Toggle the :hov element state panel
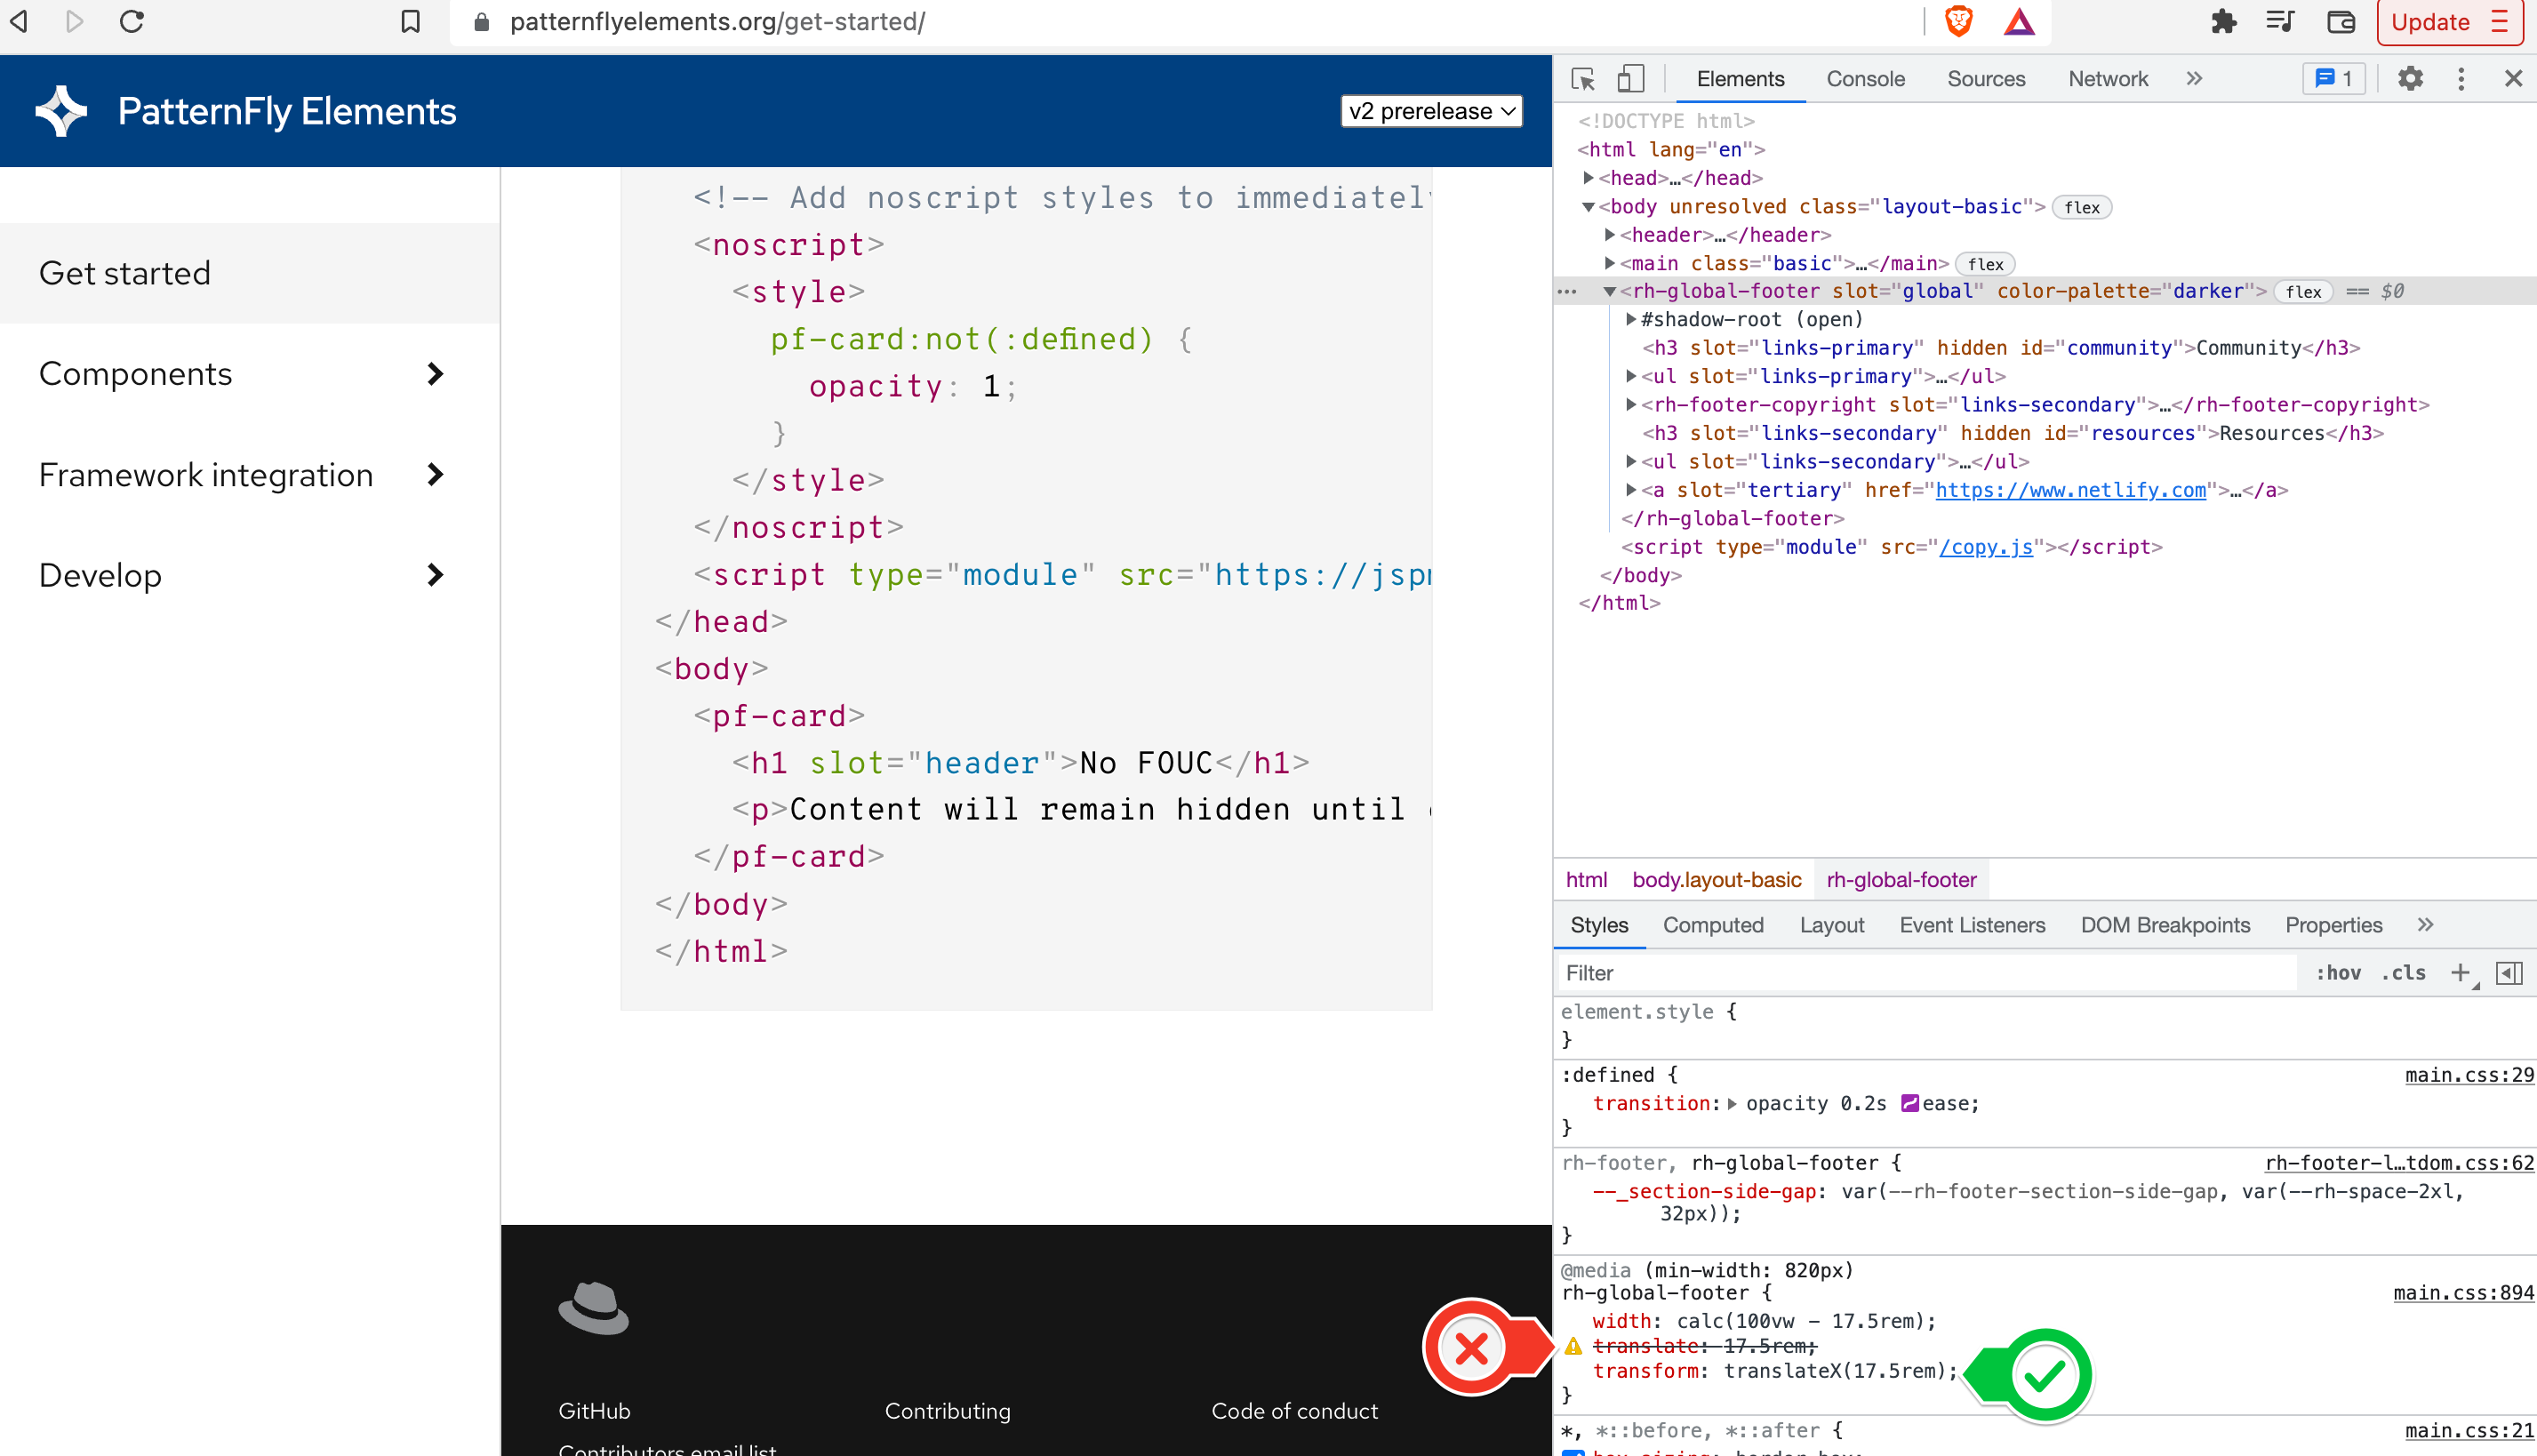Viewport: 2537px width, 1456px height. click(2337, 972)
